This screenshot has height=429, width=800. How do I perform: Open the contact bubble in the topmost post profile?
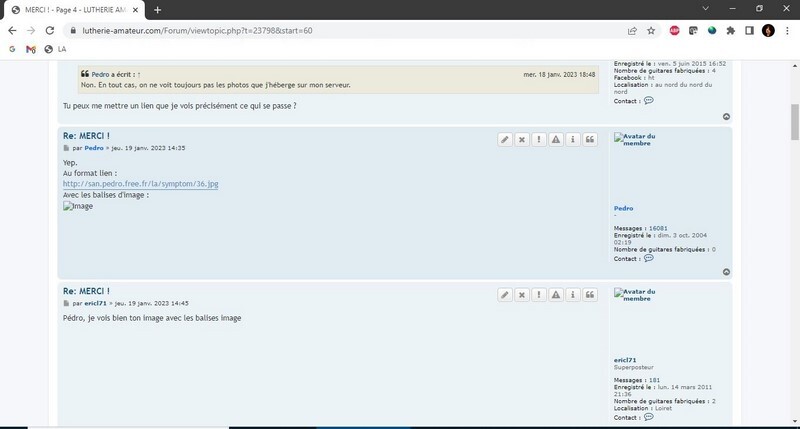(648, 100)
